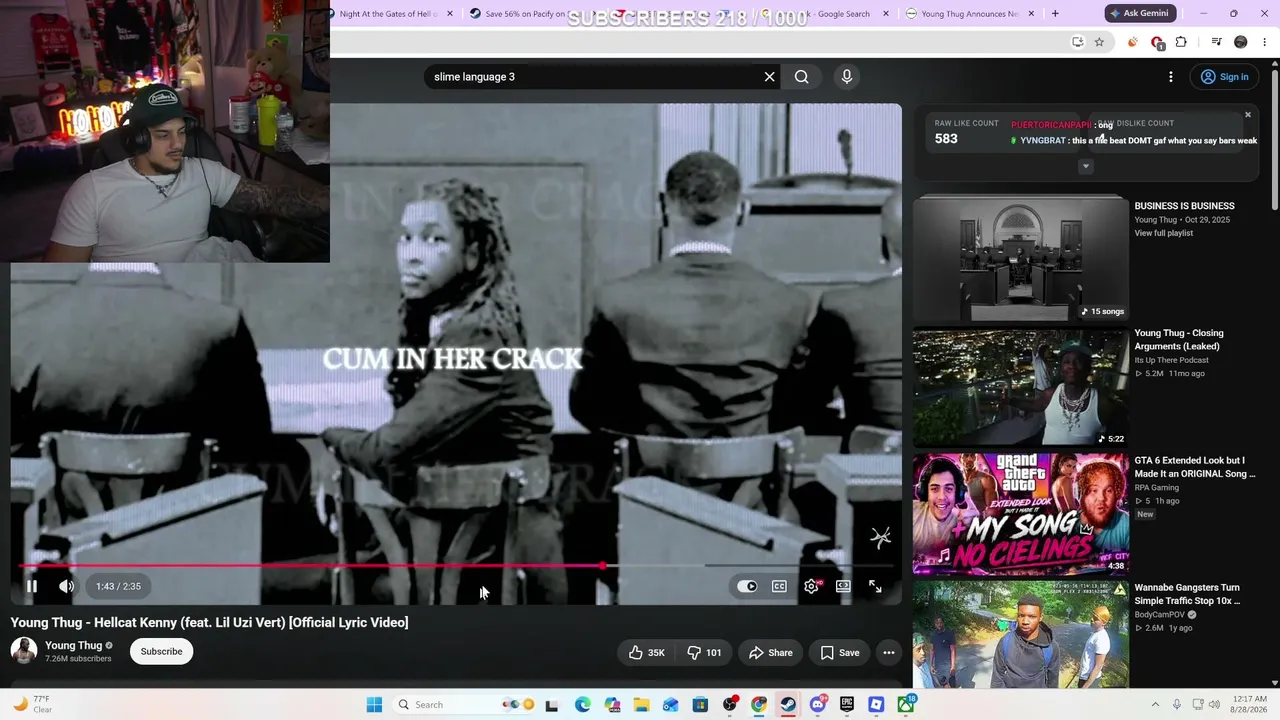Viewport: 1280px width, 720px height.
Task: Open YouTube settings three-dot menu
Action: click(1171, 77)
